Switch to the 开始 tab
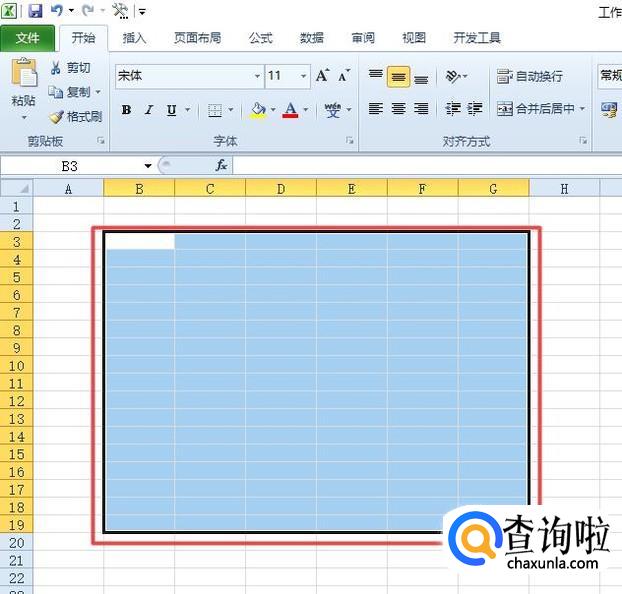This screenshot has width=622, height=594. pyautogui.click(x=83, y=38)
